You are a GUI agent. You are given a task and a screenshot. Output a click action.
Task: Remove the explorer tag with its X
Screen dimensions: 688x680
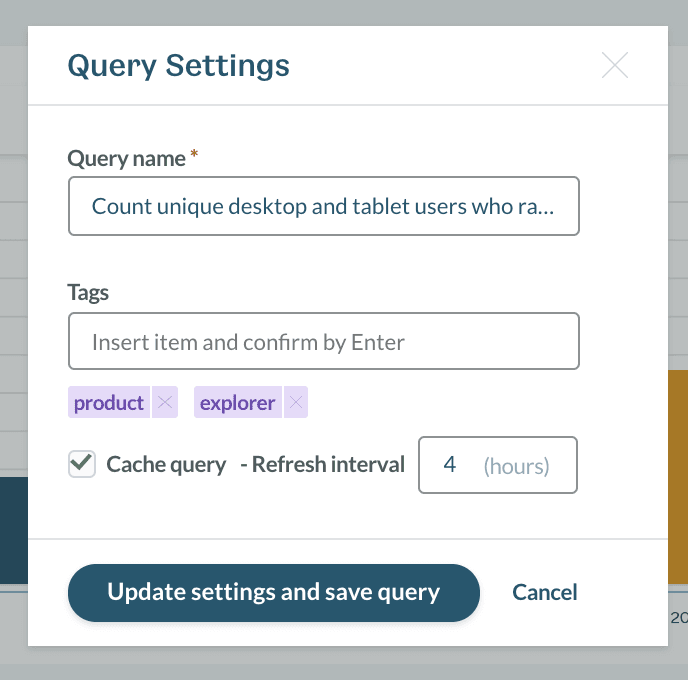(x=296, y=402)
